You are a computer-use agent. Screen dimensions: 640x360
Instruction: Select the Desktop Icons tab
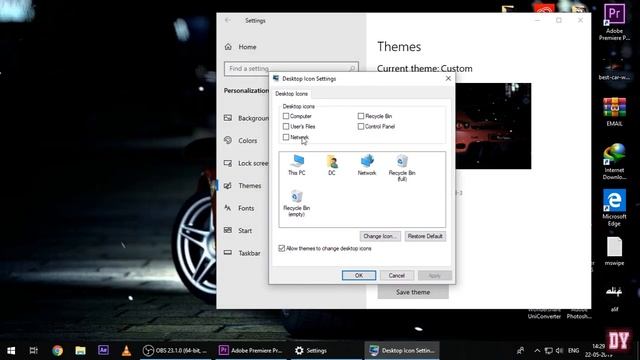tap(291, 94)
